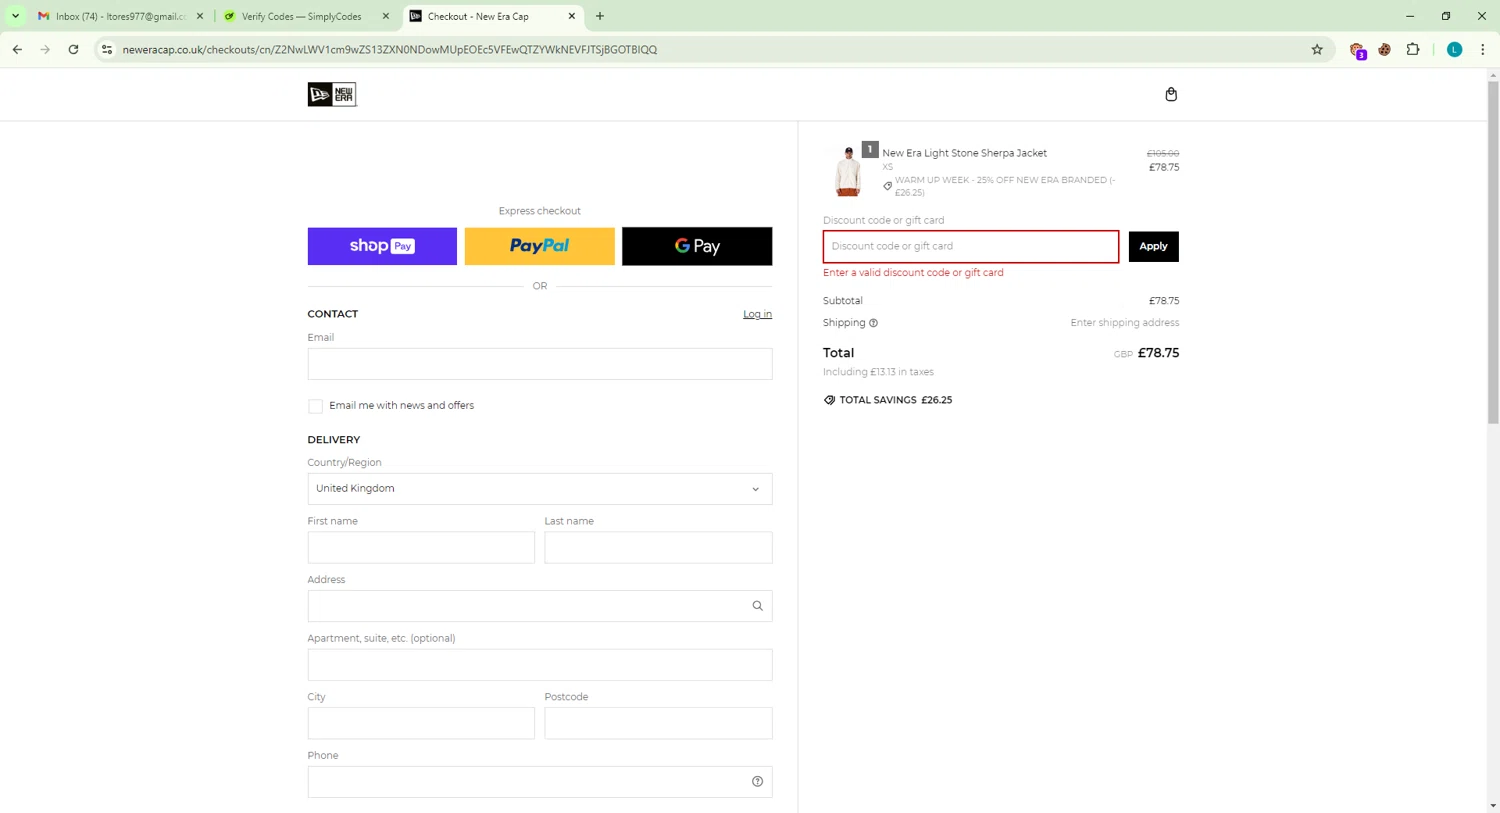Bookmark this page with the star icon
Screen dimensions: 1500x813
tap(1317, 49)
